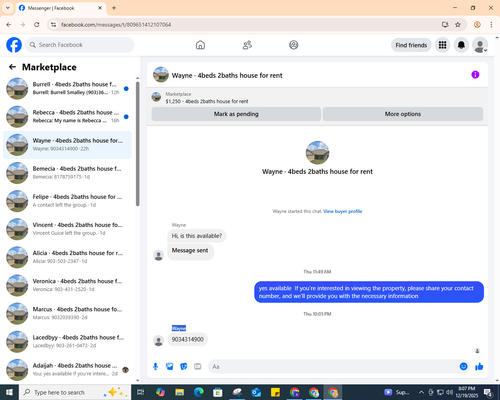Focus the Aa message input field
Image resolution: width=500 pixels, height=400 pixels.
(333, 367)
